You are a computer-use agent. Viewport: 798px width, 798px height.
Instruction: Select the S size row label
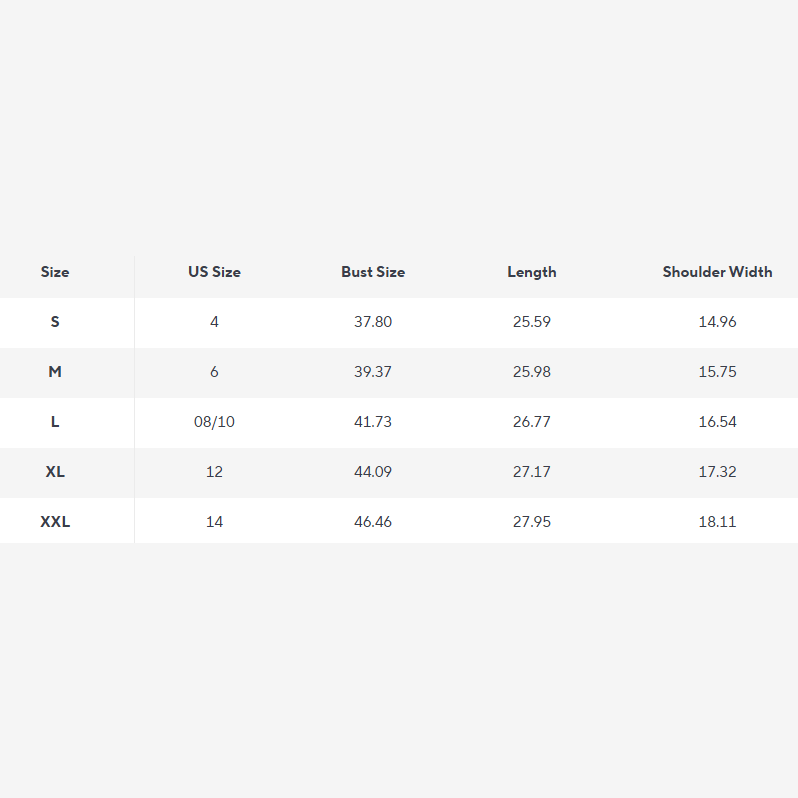[x=55, y=322]
